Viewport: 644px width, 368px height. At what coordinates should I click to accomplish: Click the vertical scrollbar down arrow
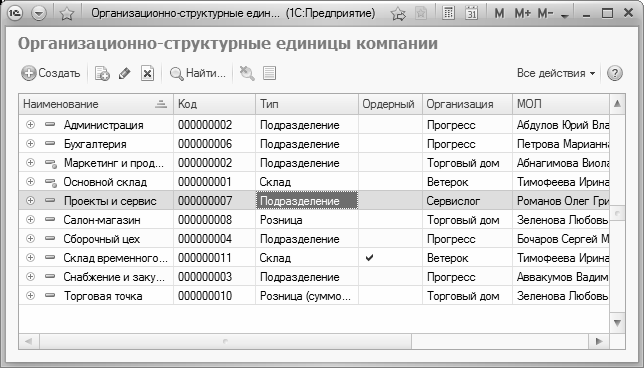tap(617, 323)
